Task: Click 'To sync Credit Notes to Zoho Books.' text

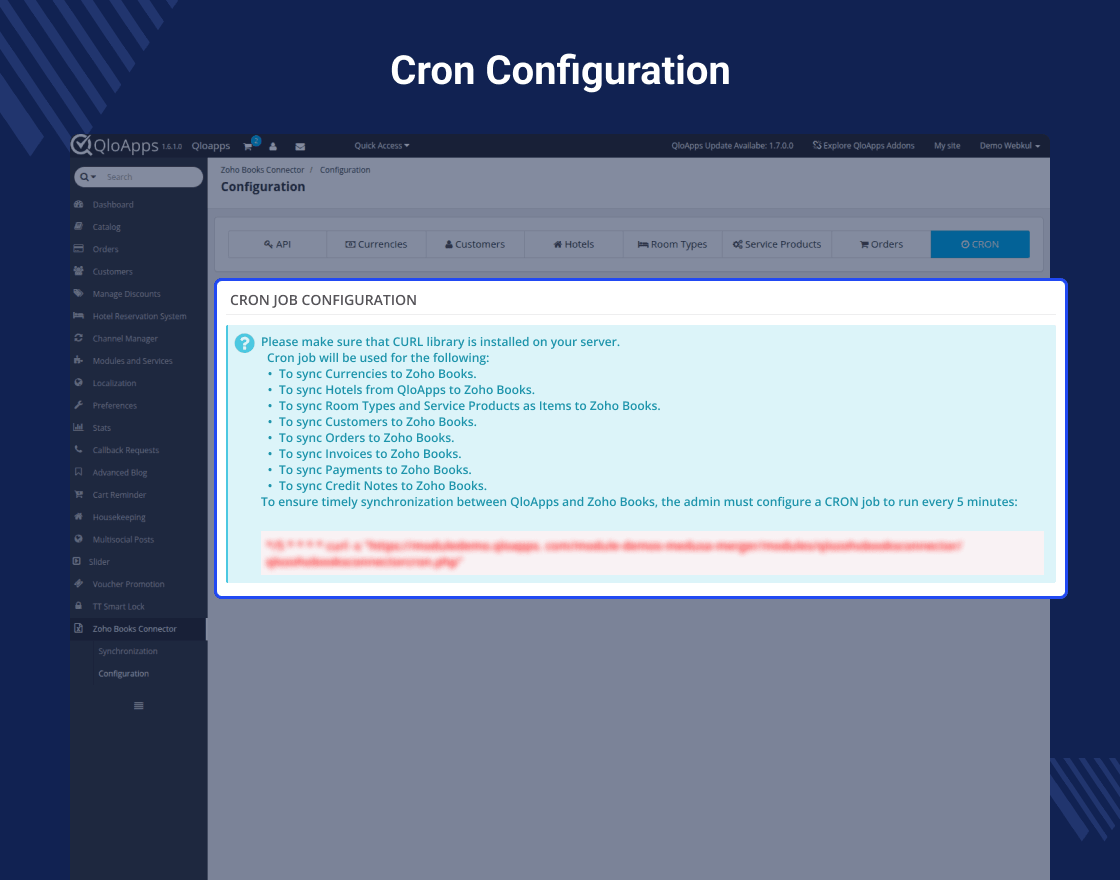Action: [x=383, y=486]
